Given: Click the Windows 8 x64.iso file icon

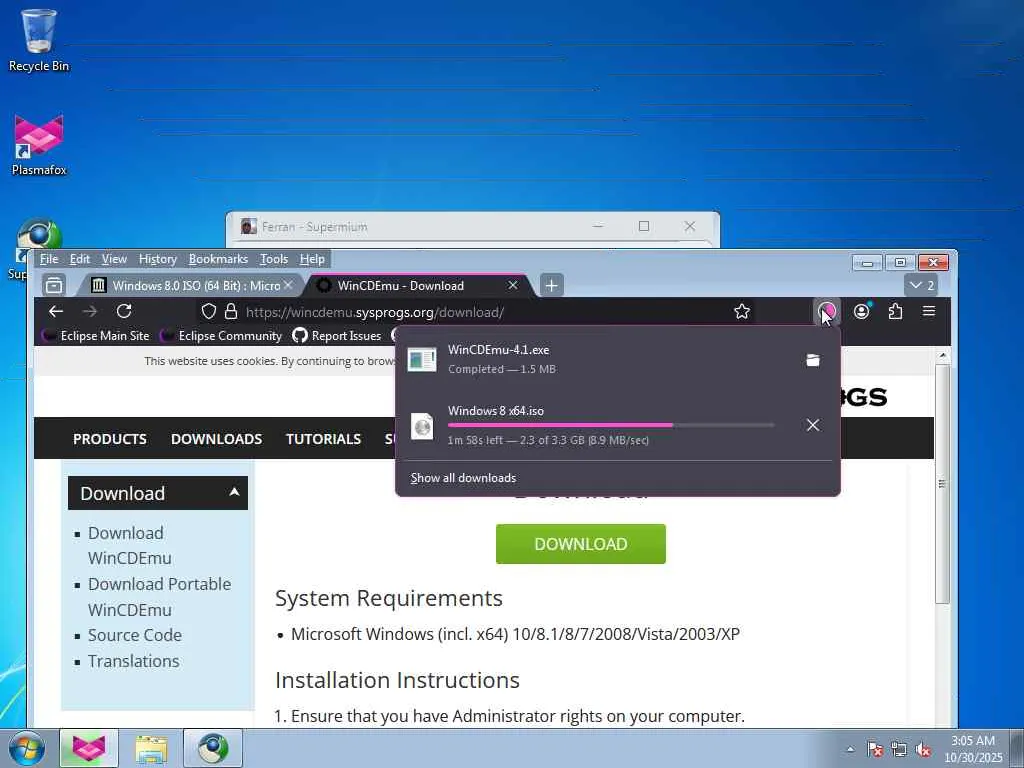Looking at the screenshot, I should point(422,426).
